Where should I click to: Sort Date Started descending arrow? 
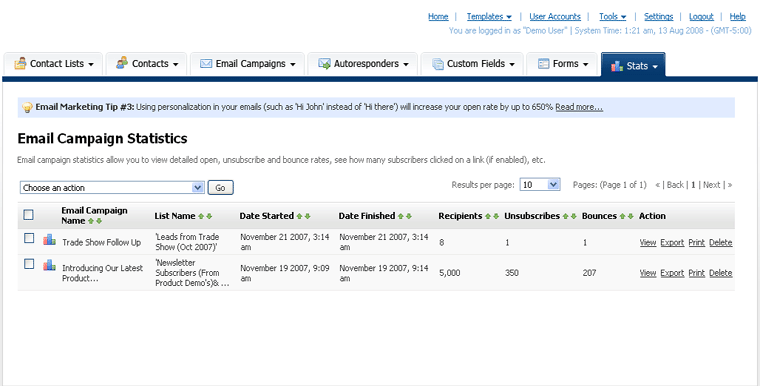(x=307, y=216)
